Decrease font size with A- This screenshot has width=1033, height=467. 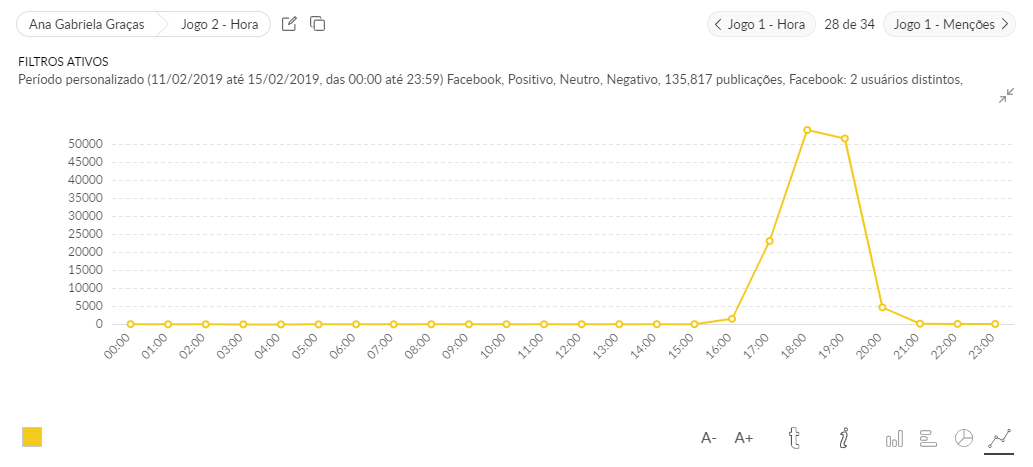click(709, 438)
